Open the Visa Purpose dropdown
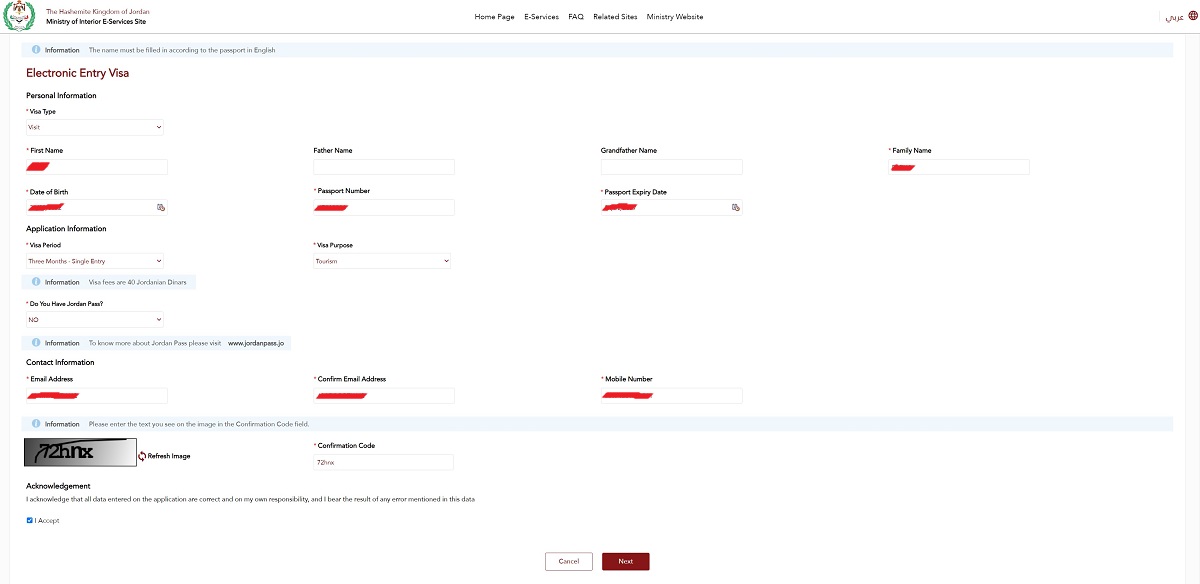 [383, 261]
